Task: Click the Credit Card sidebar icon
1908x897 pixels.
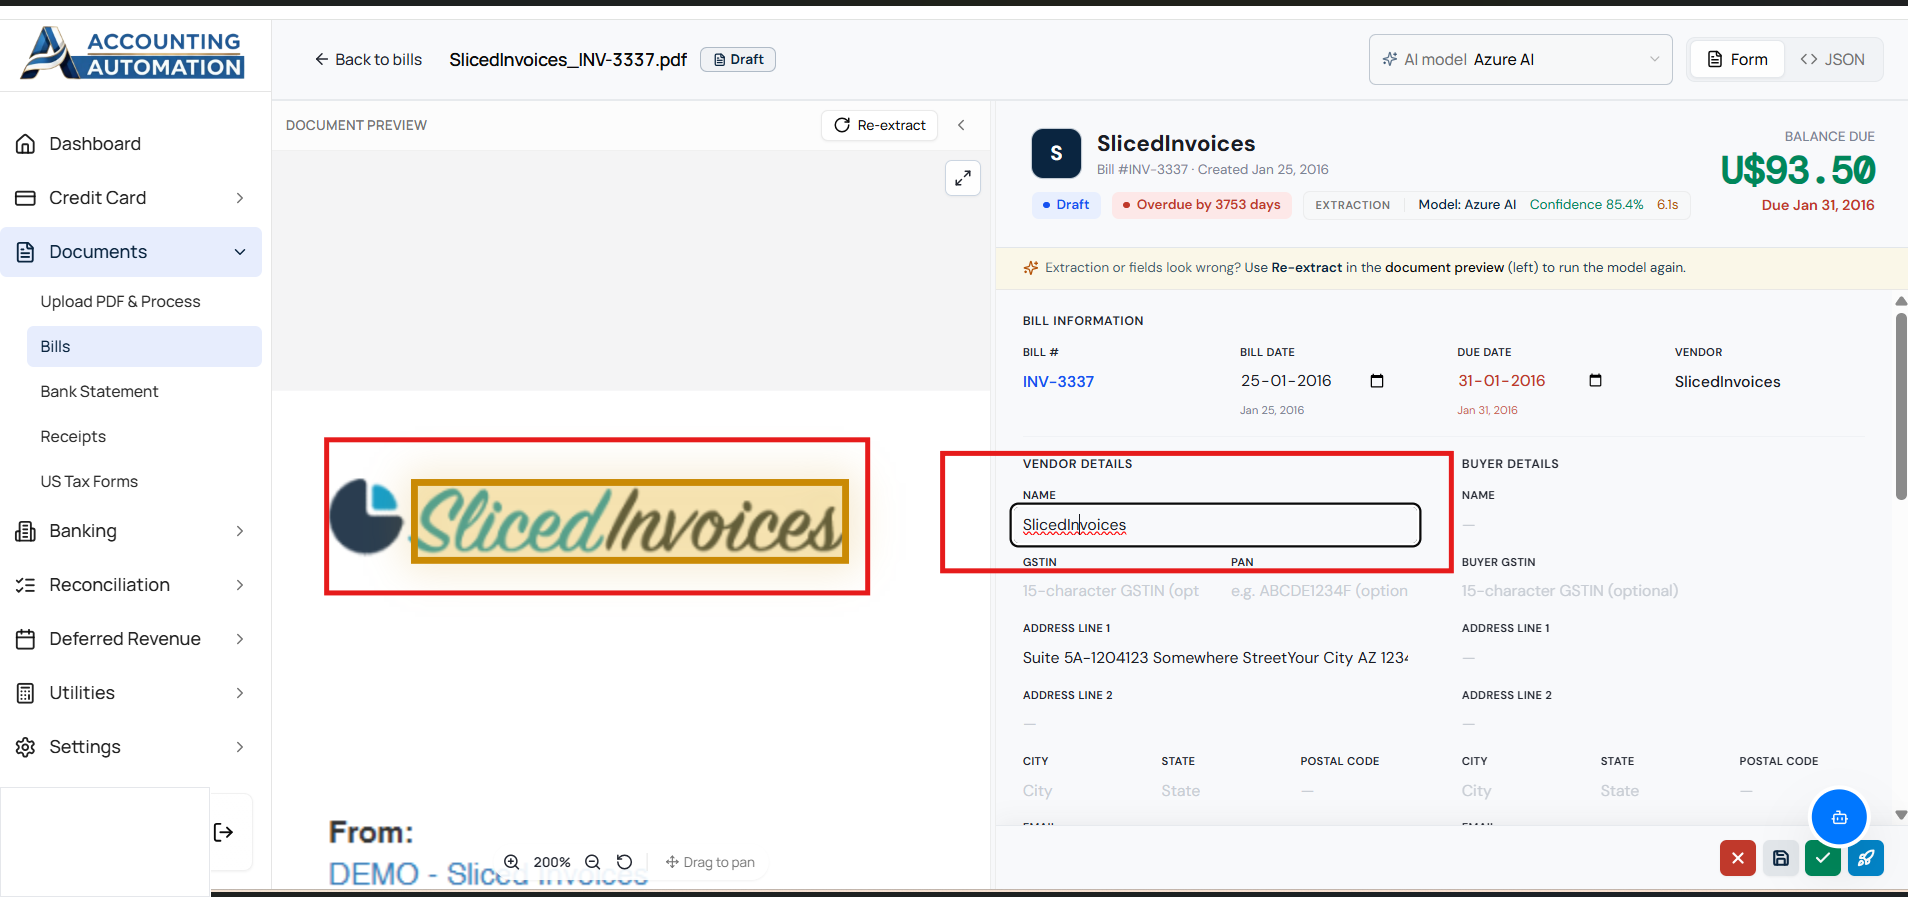Action: (x=26, y=198)
